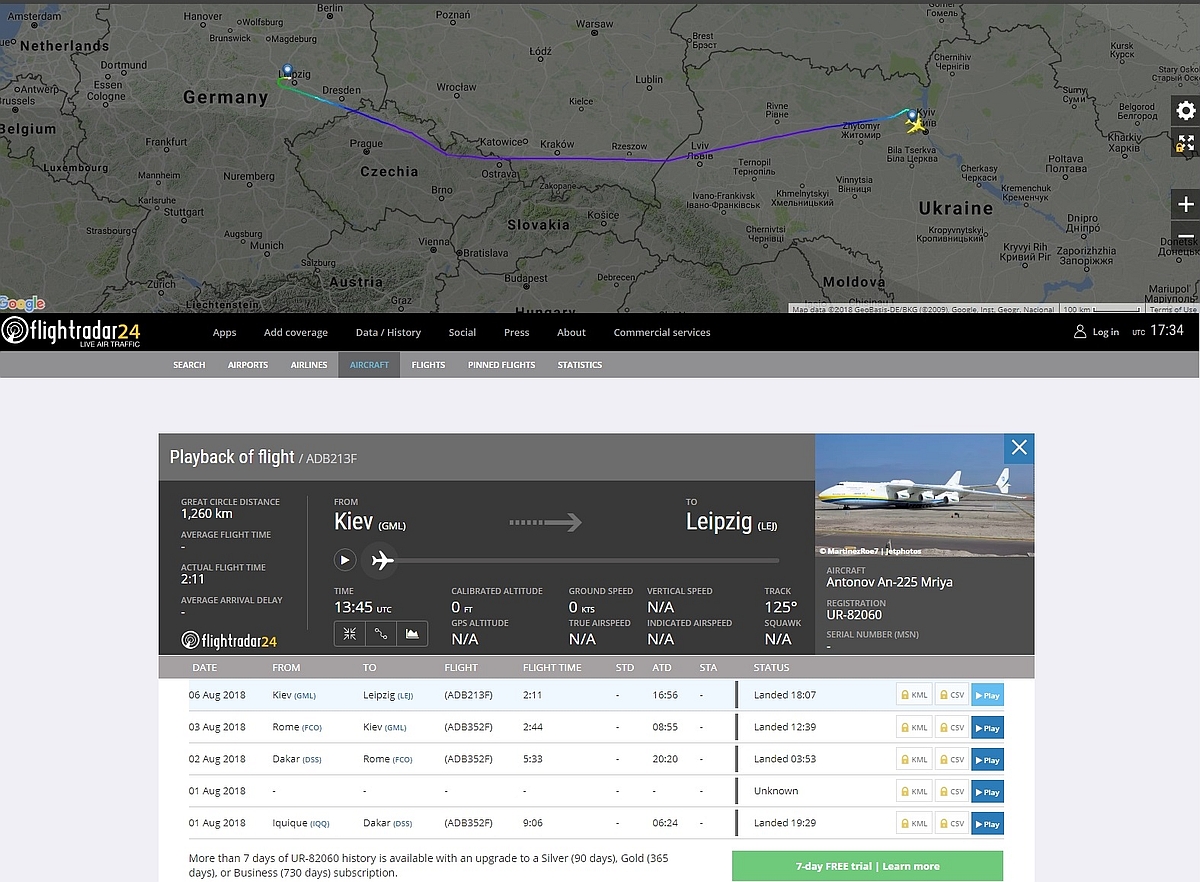Play the 06 Aug 2018 Kiev–Leipzig flight

coord(987,695)
